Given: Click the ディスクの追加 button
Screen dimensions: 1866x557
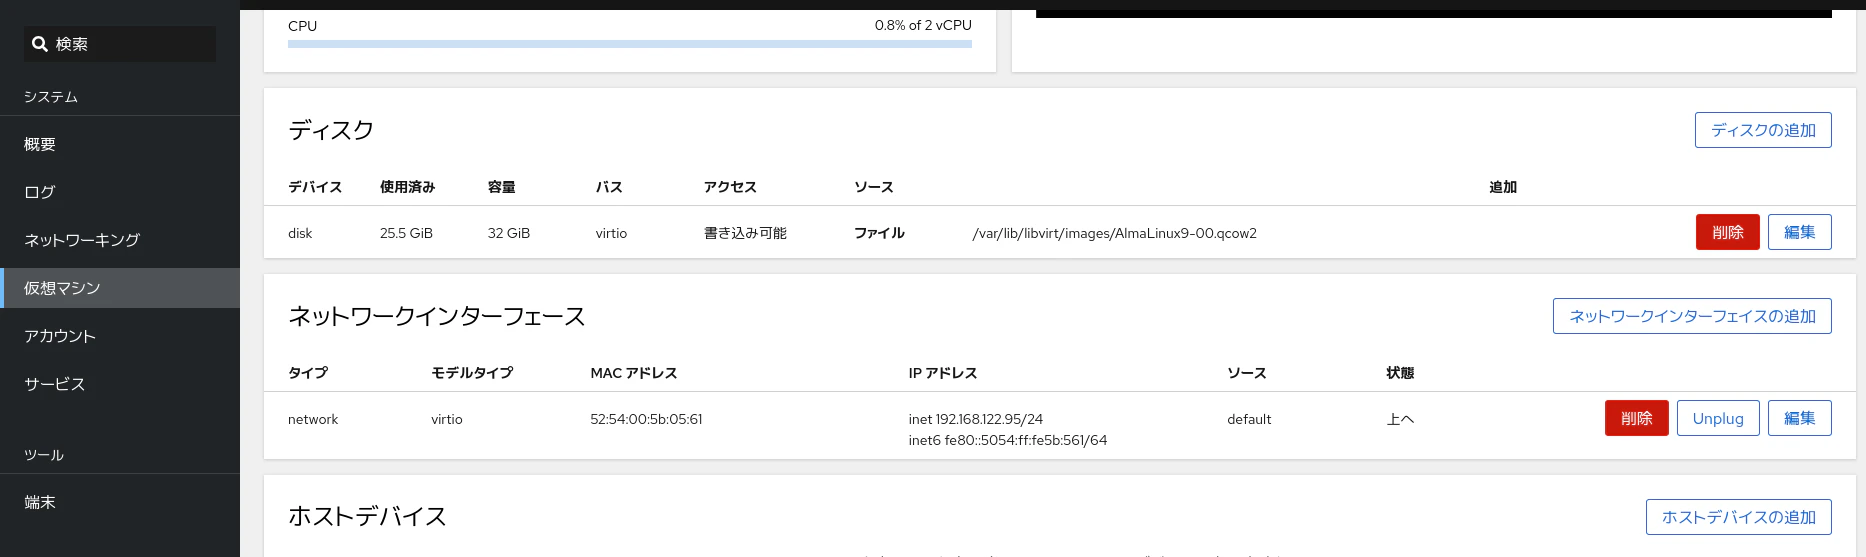Looking at the screenshot, I should tap(1763, 130).
